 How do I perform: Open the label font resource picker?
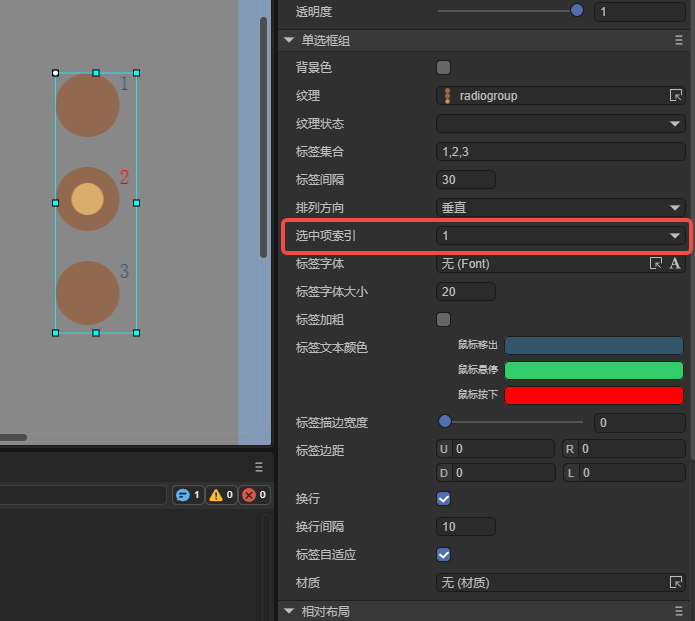656,264
